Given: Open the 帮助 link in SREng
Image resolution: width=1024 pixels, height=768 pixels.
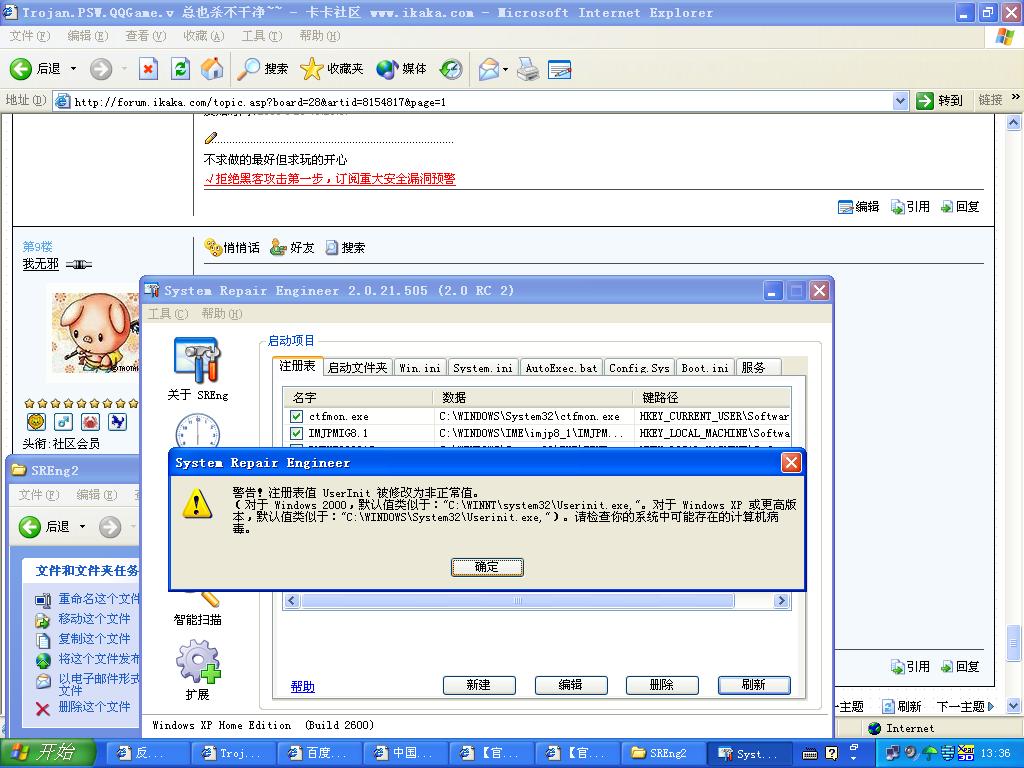Looking at the screenshot, I should [302, 686].
